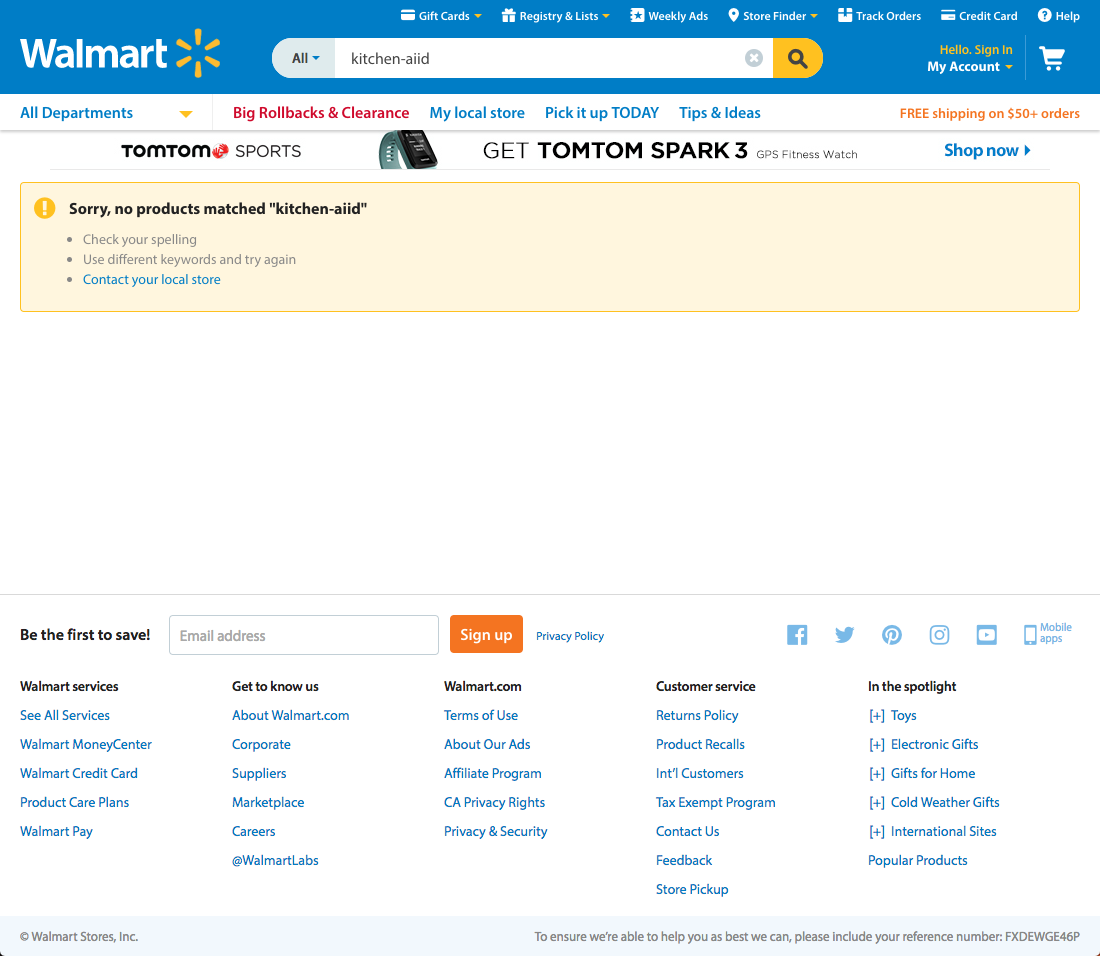Screen dimensions: 1100x956
Task: Click the Help icon
Action: (x=1043, y=15)
